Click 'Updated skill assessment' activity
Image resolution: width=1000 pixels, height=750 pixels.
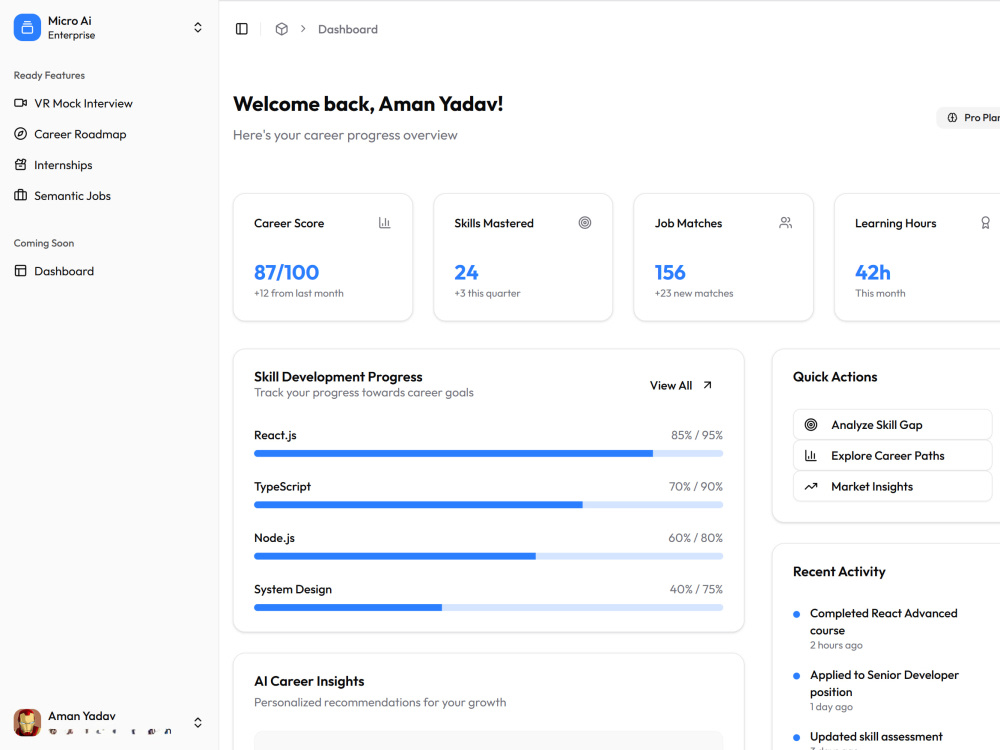[x=876, y=737]
